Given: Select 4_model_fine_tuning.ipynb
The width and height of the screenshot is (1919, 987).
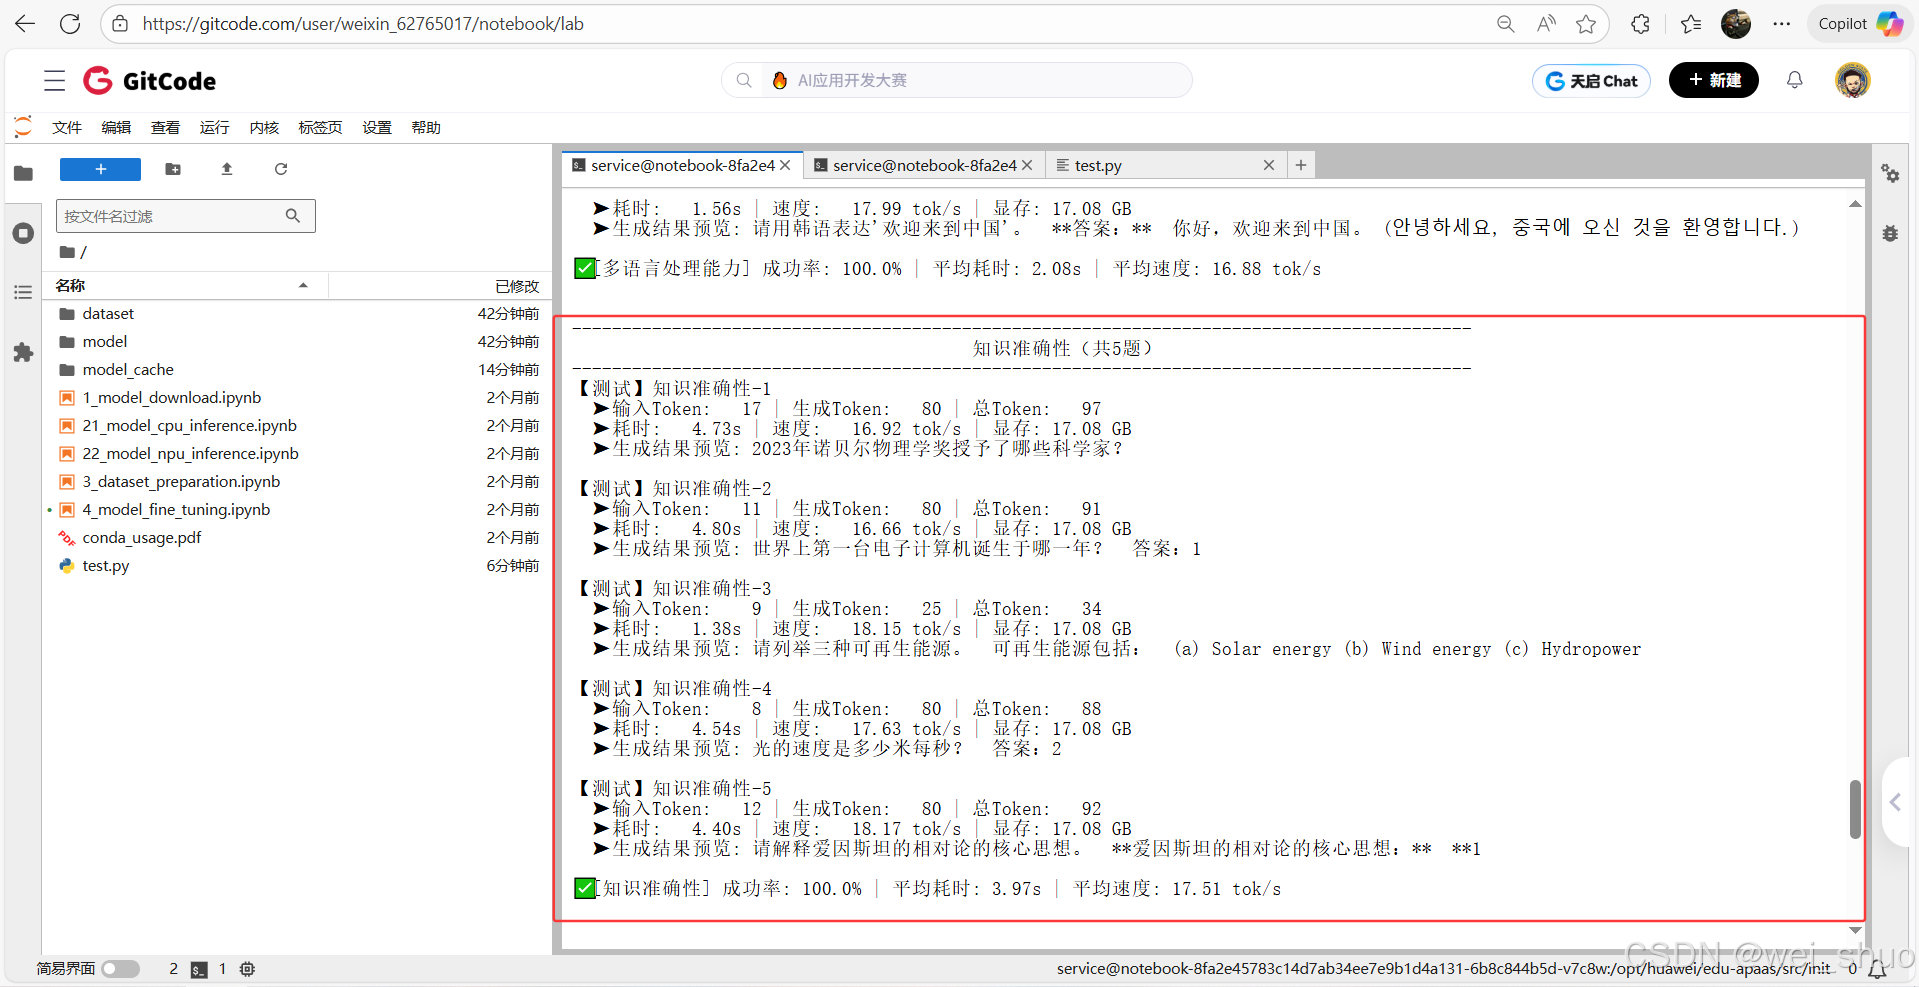Looking at the screenshot, I should pos(297,510).
